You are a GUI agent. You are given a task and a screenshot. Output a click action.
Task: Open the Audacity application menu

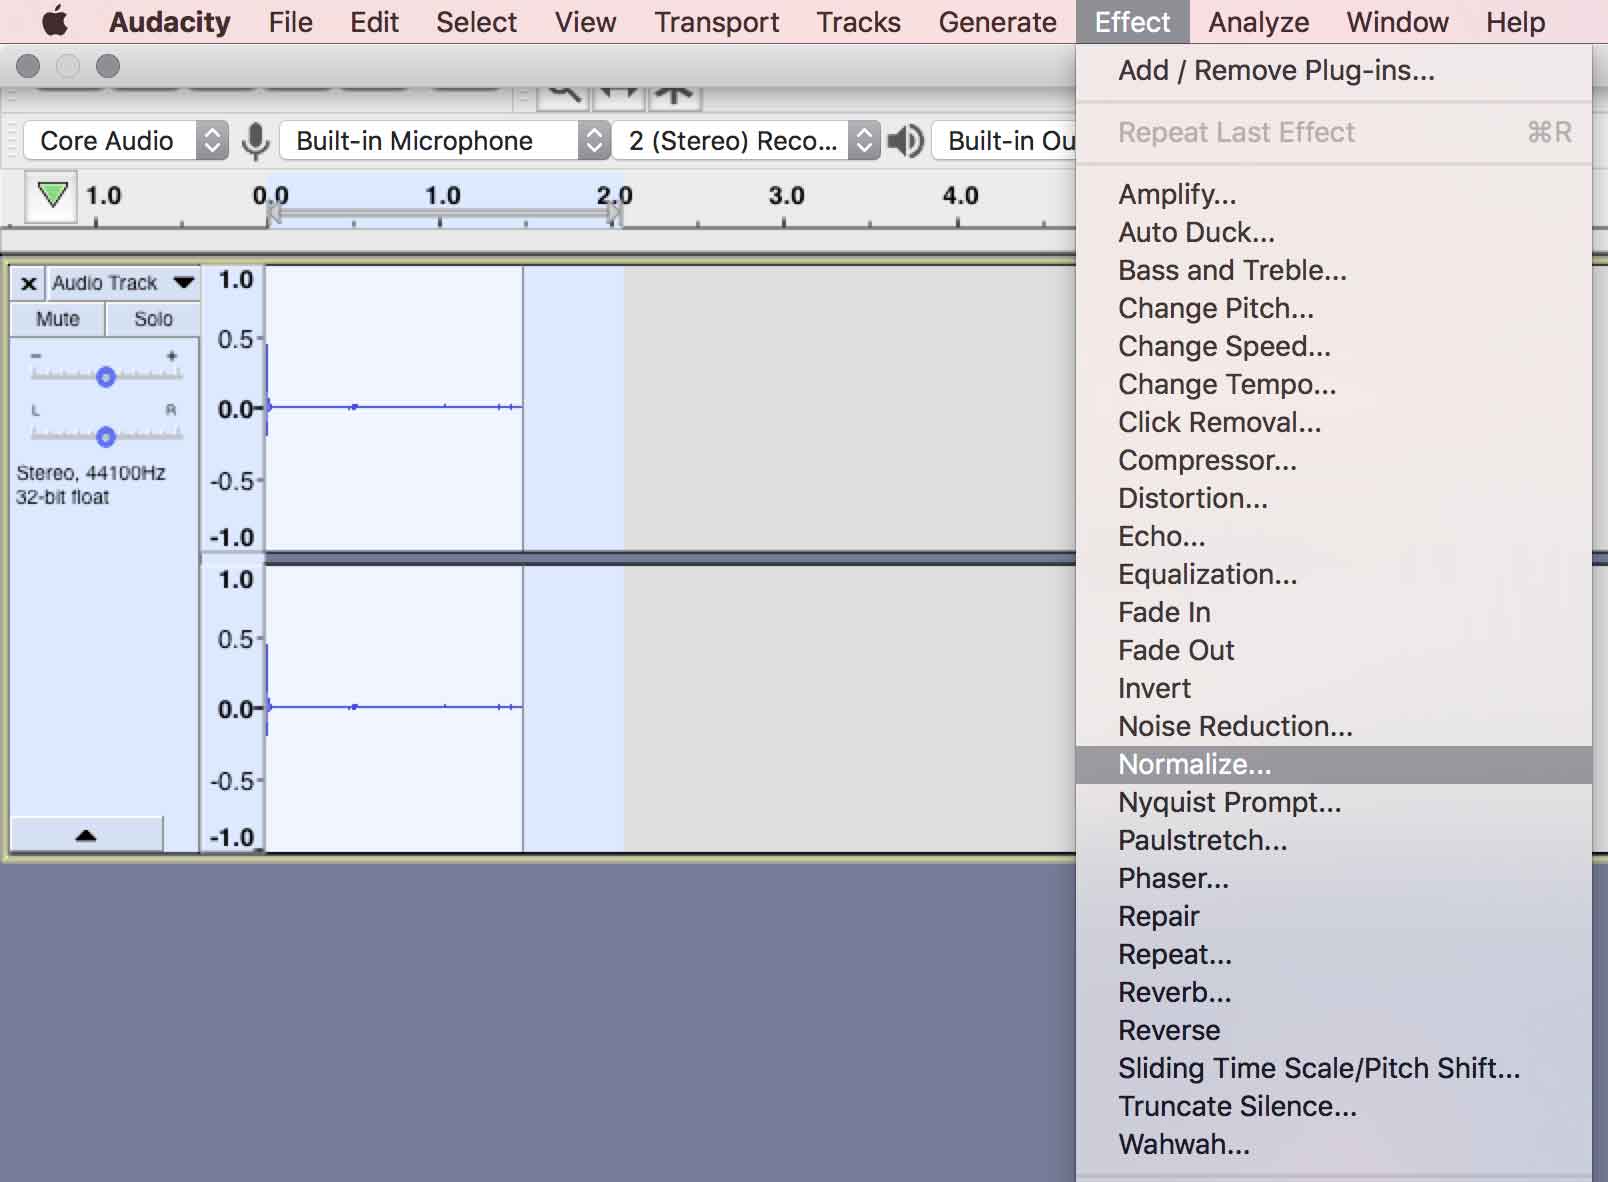click(169, 22)
